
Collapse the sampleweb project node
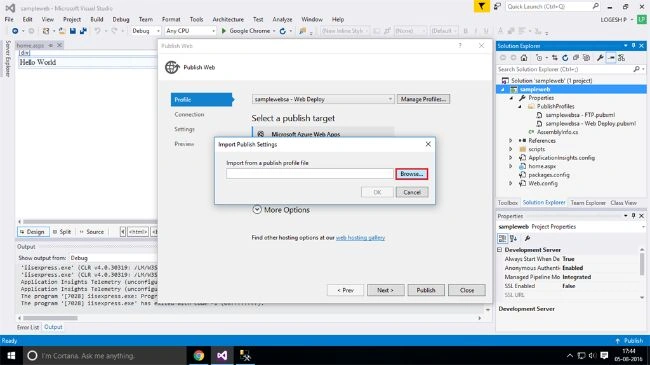point(503,90)
